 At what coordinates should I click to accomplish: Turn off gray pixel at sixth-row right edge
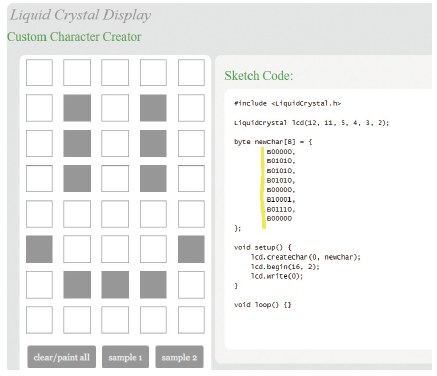[x=191, y=249]
